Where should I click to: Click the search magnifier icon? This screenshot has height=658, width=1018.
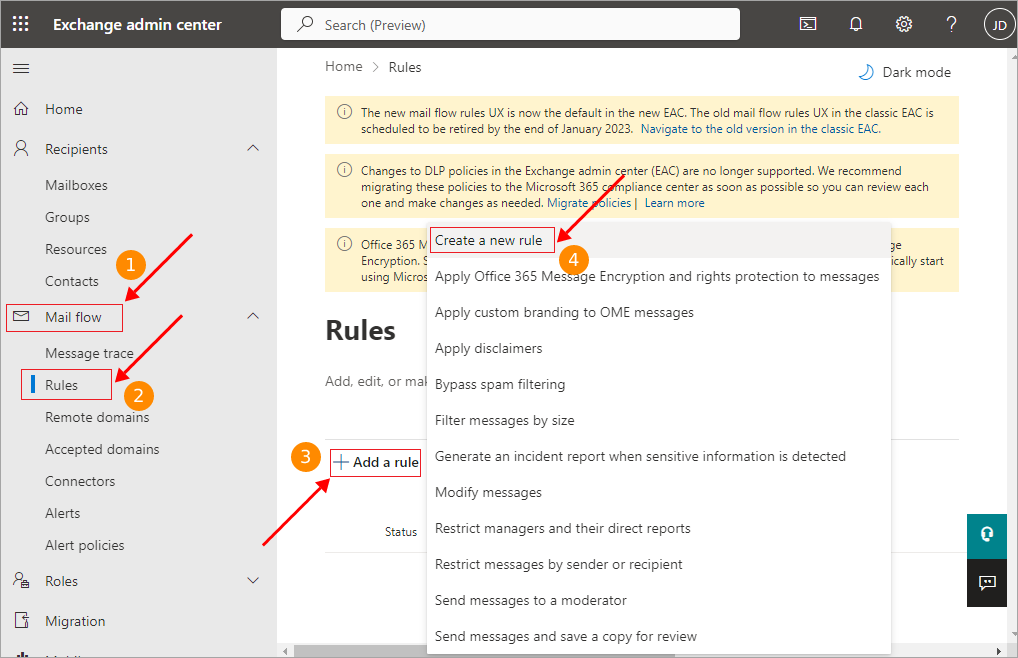[x=304, y=25]
